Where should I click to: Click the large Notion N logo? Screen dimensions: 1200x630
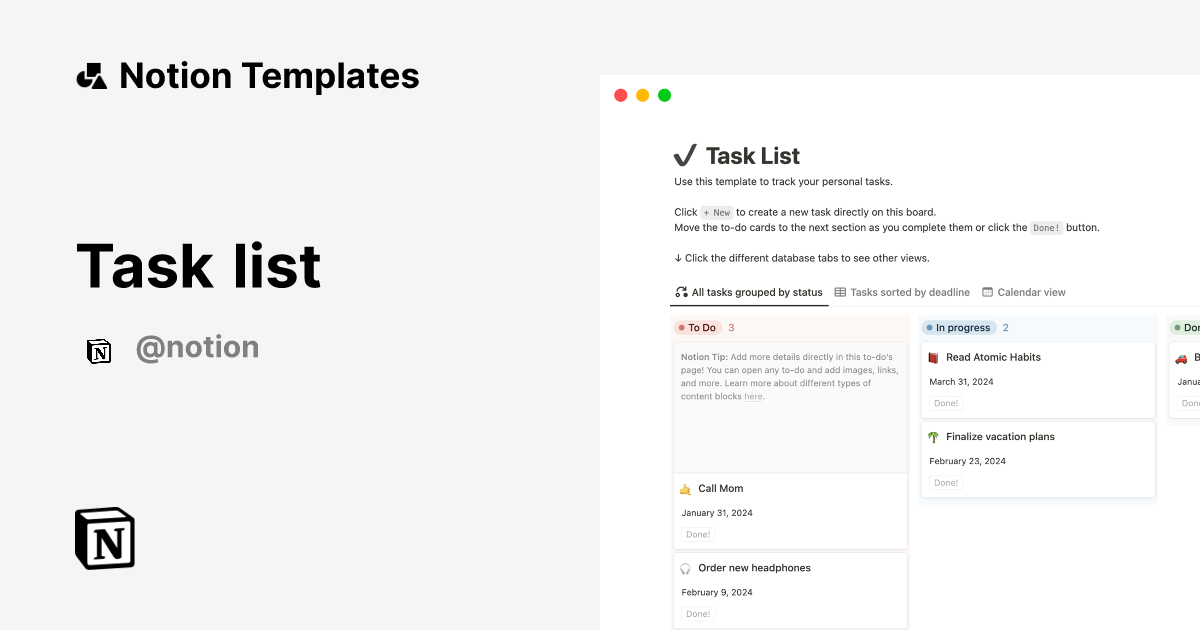tap(104, 538)
